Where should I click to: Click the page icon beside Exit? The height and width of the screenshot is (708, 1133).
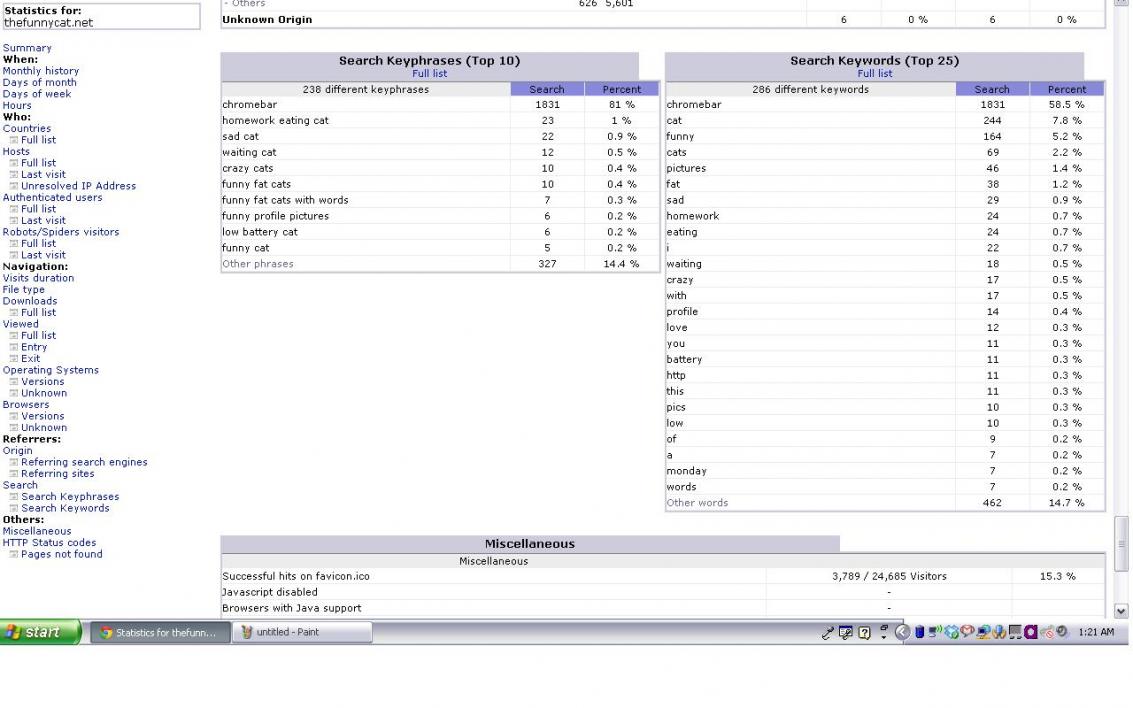(14, 359)
